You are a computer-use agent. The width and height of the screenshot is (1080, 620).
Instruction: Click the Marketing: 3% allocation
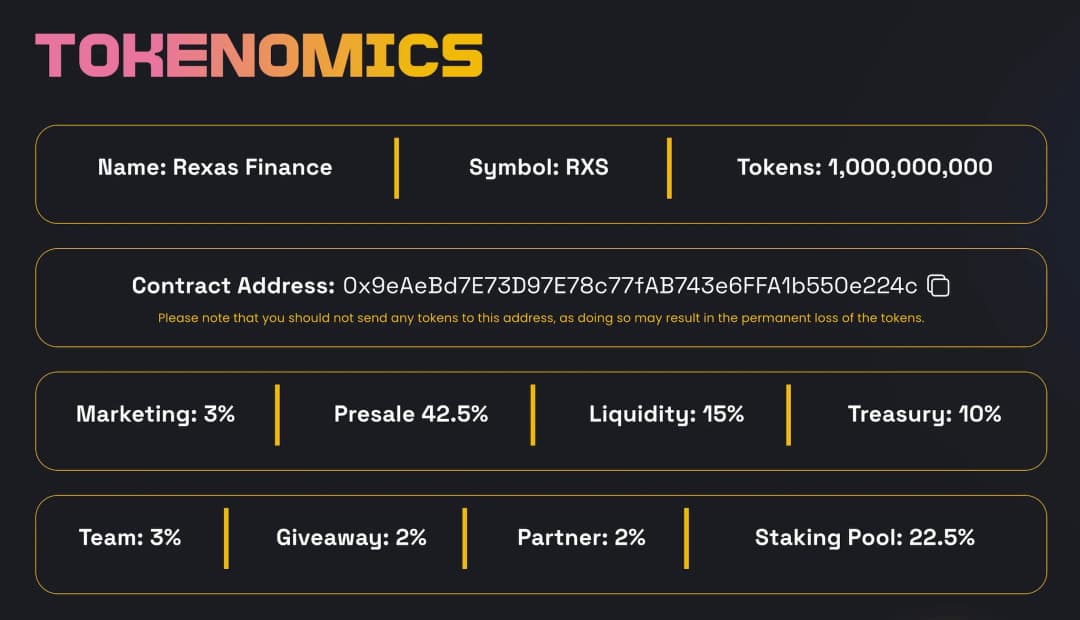[155, 414]
